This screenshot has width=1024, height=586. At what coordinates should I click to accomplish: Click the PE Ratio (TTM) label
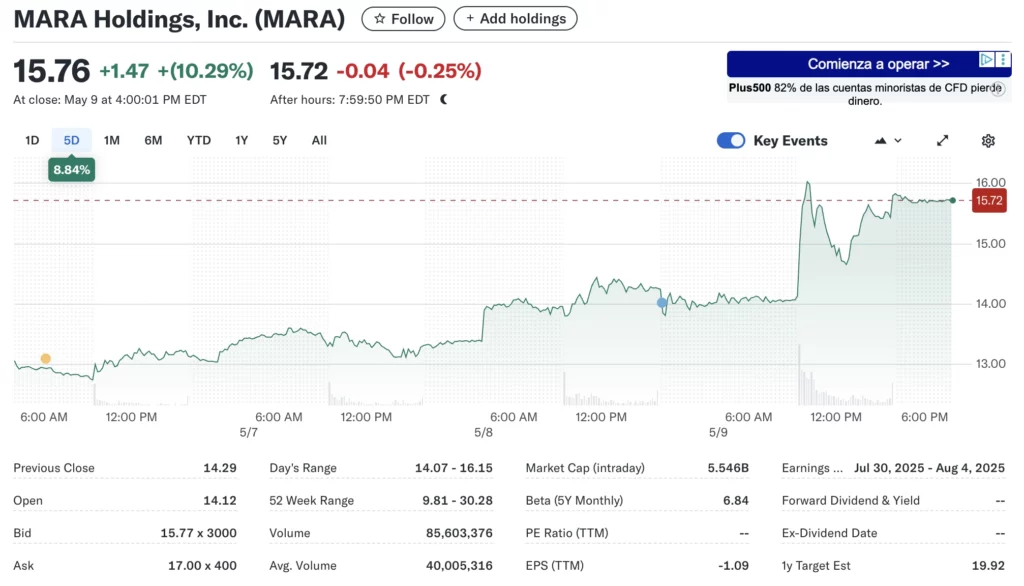click(567, 533)
